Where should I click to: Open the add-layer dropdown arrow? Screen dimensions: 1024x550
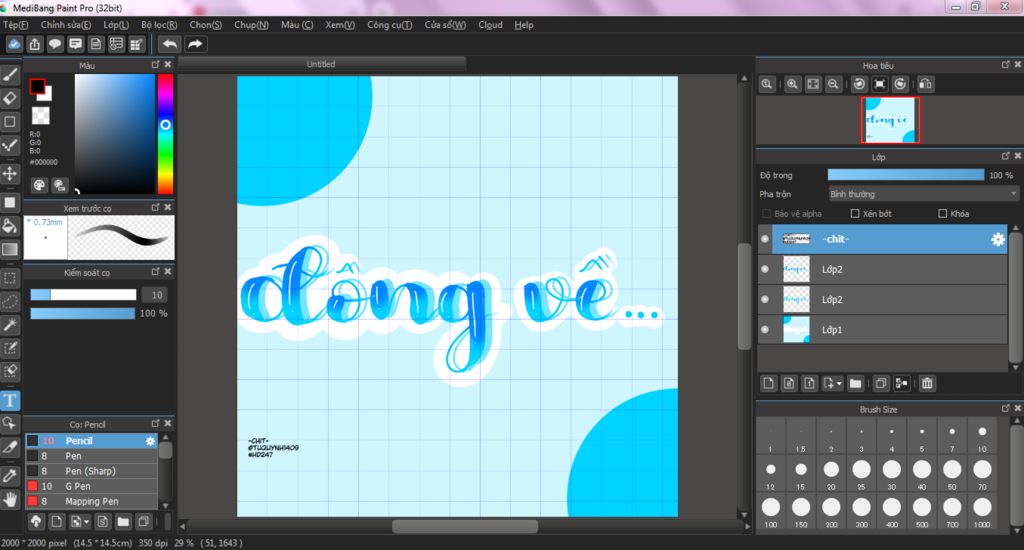point(839,383)
